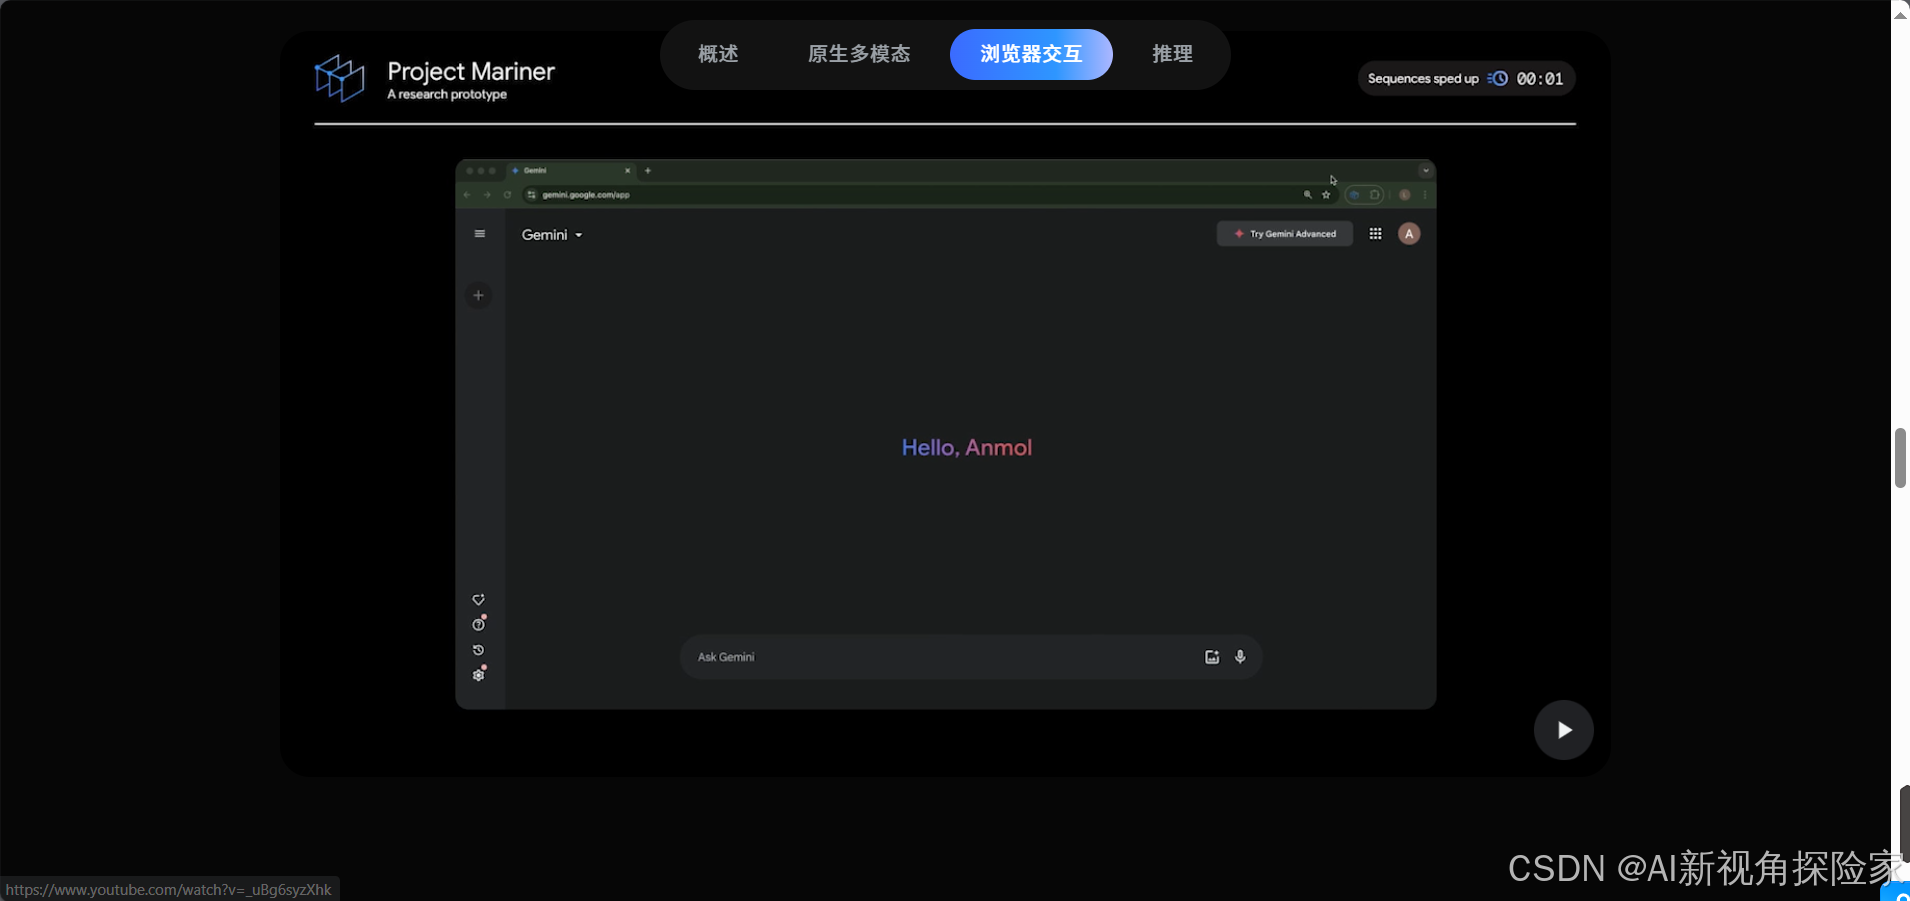
Task: Click the Project Mariner cube logo
Action: (x=340, y=78)
